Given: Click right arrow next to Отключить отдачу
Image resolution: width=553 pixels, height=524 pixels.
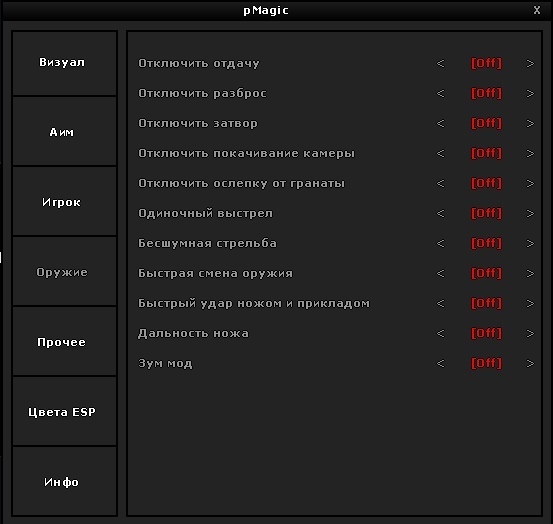Looking at the screenshot, I should tap(530, 63).
